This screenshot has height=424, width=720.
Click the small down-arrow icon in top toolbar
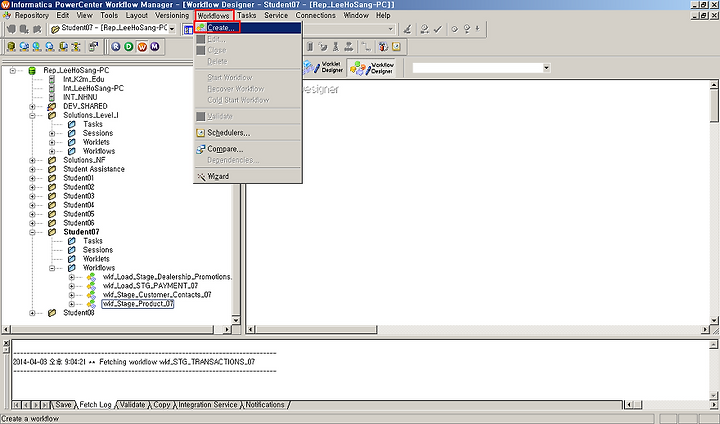478,29
